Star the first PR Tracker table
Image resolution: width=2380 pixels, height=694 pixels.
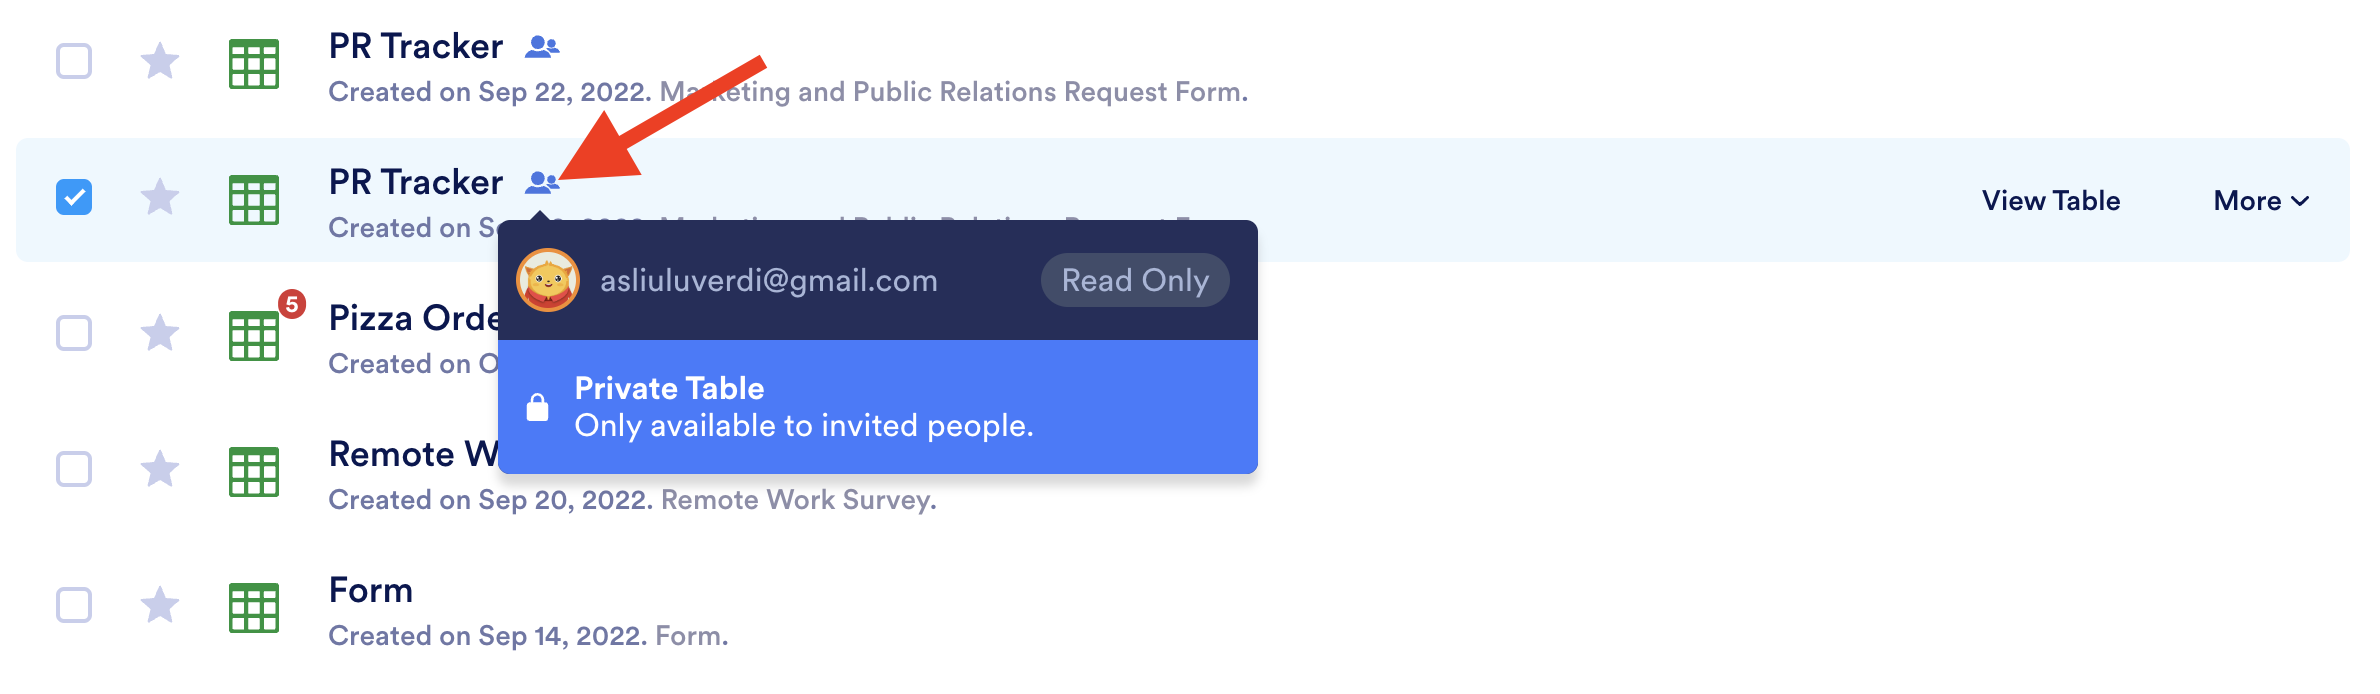pos(160,61)
